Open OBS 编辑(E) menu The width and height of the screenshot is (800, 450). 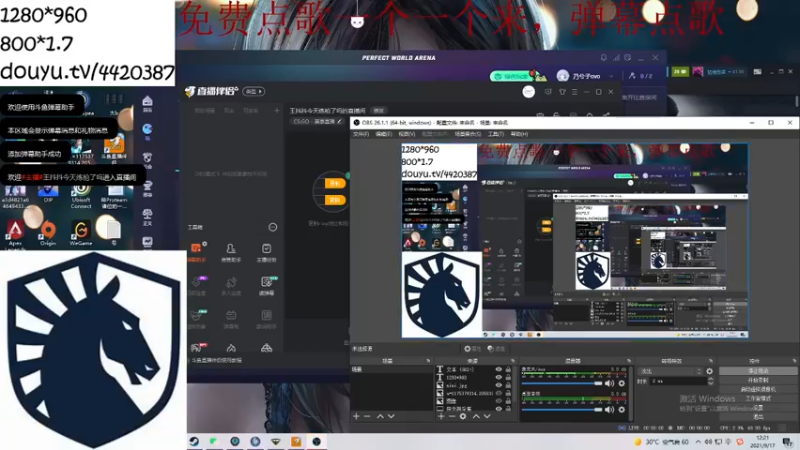click(383, 134)
